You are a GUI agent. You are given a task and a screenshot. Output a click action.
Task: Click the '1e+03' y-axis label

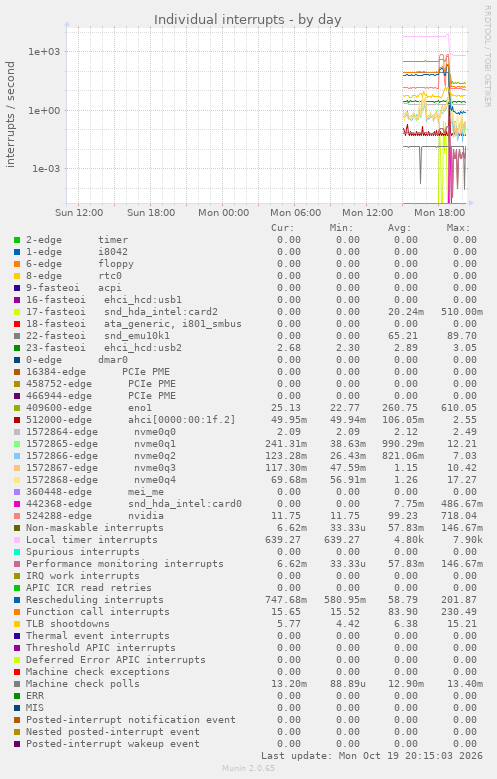(x=44, y=52)
